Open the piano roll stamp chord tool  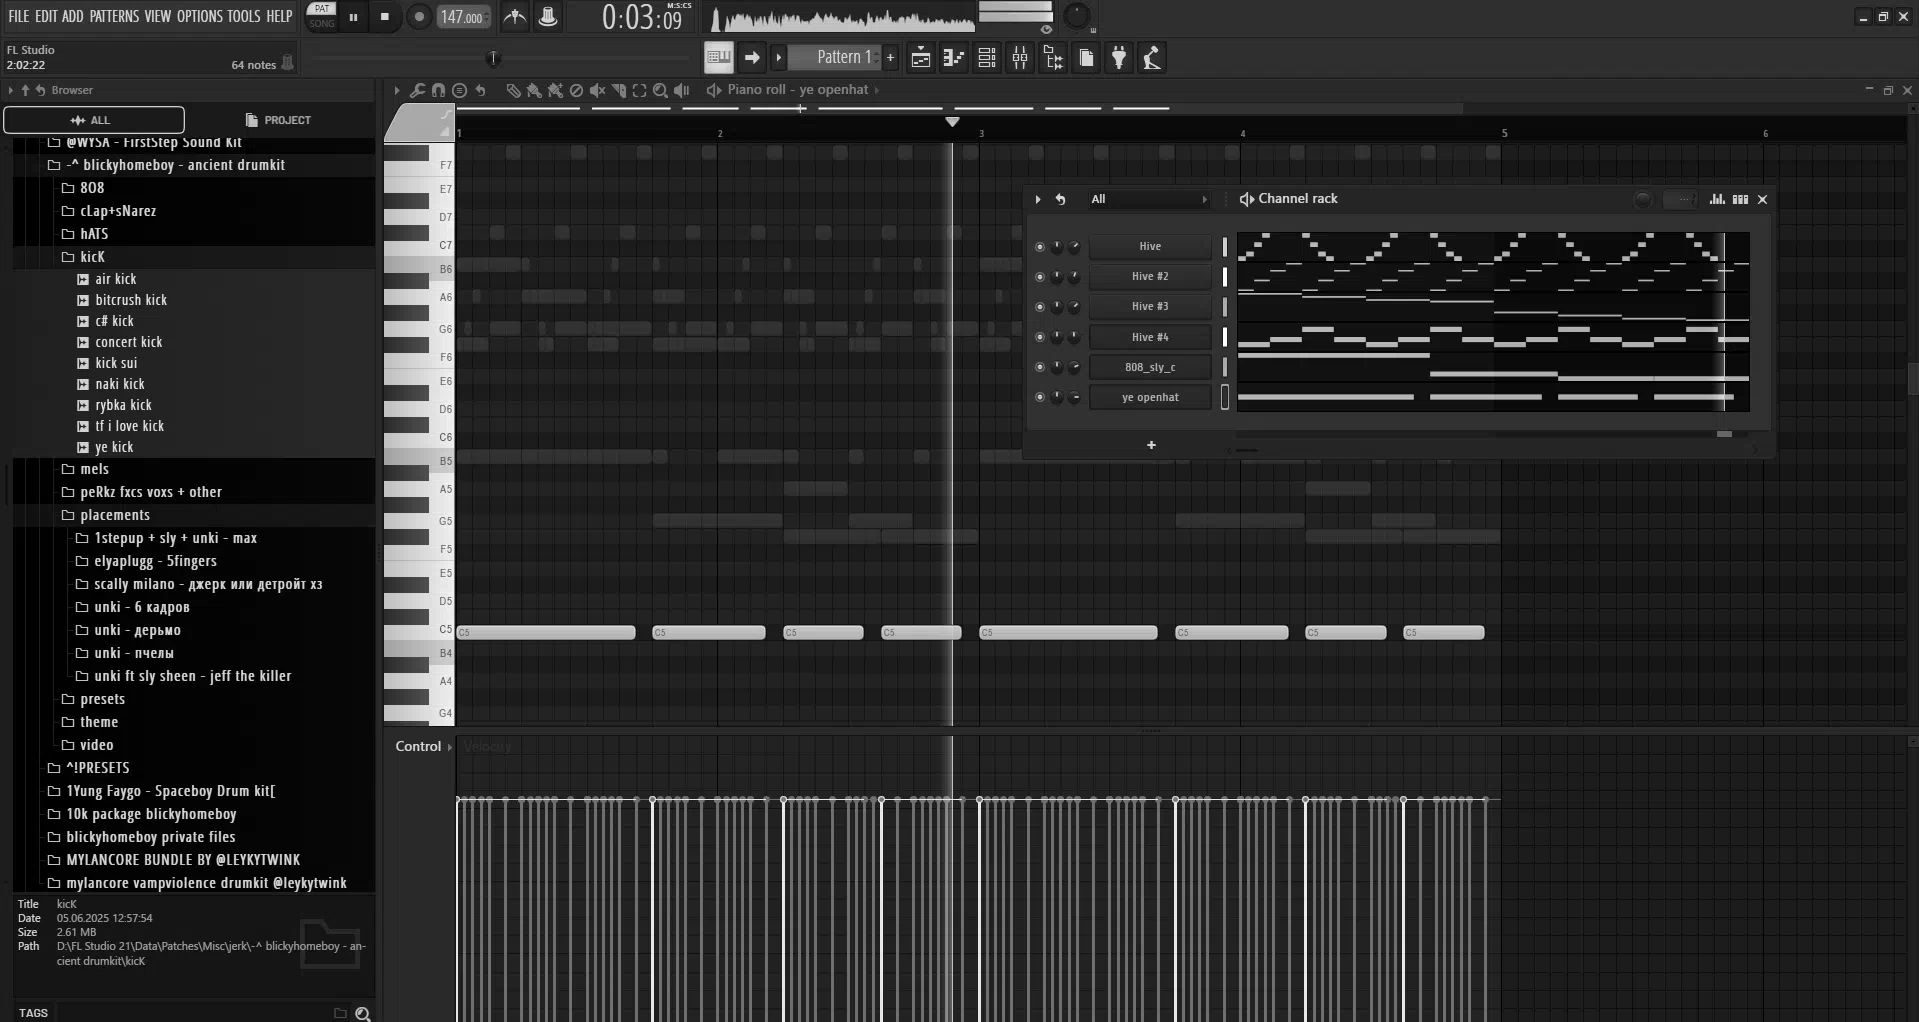[459, 90]
